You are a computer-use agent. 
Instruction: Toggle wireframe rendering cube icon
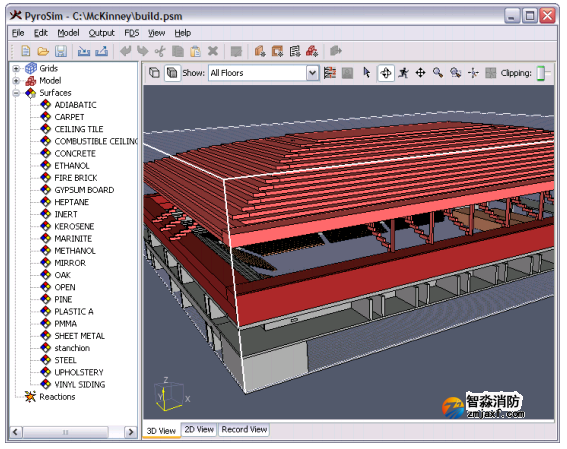(154, 73)
